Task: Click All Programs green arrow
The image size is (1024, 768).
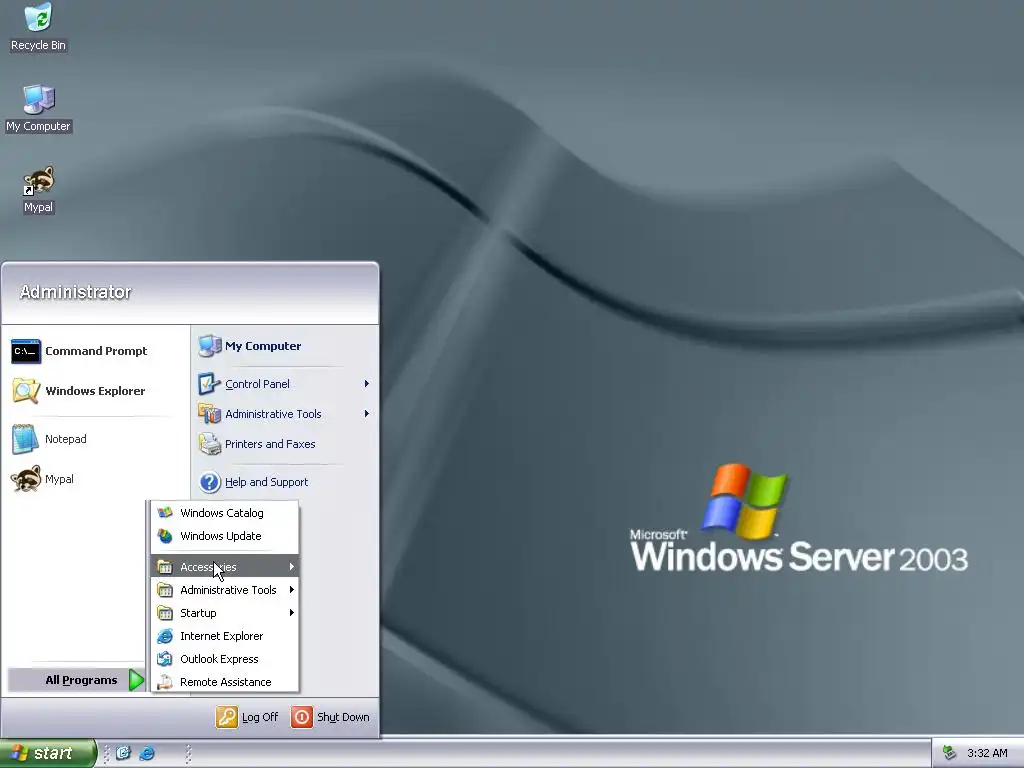Action: pos(136,680)
